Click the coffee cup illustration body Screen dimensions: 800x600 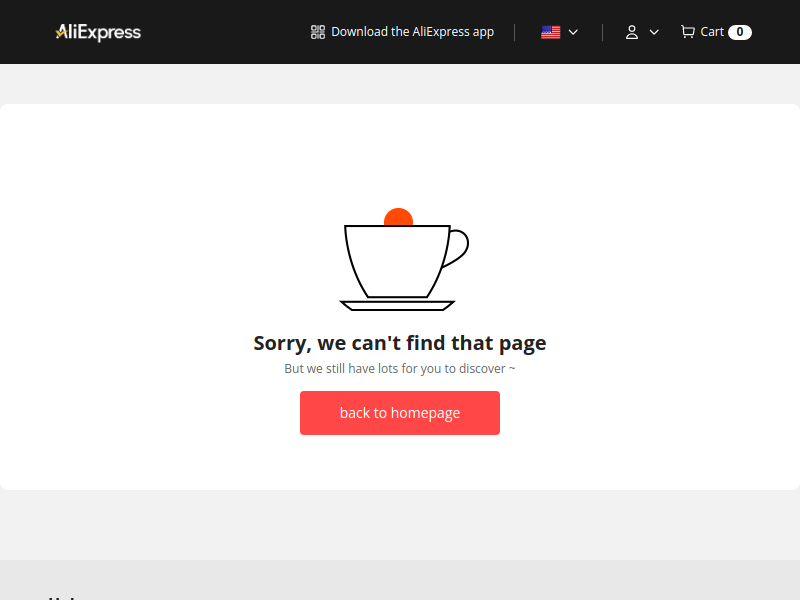pos(397,261)
